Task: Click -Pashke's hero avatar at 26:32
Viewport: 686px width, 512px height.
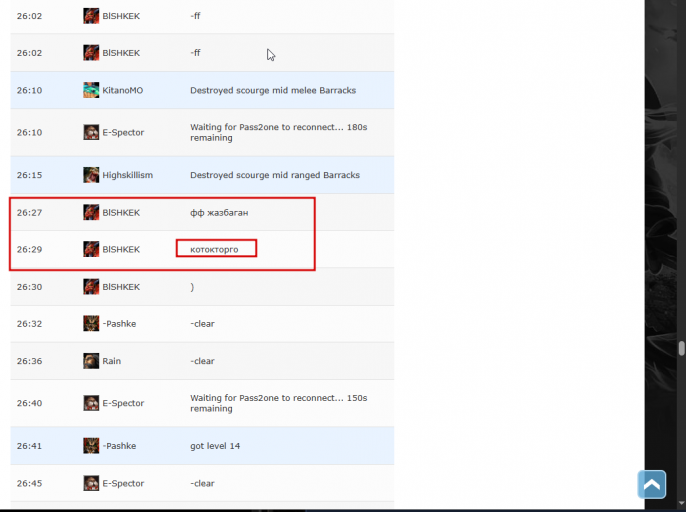Action: tap(91, 323)
